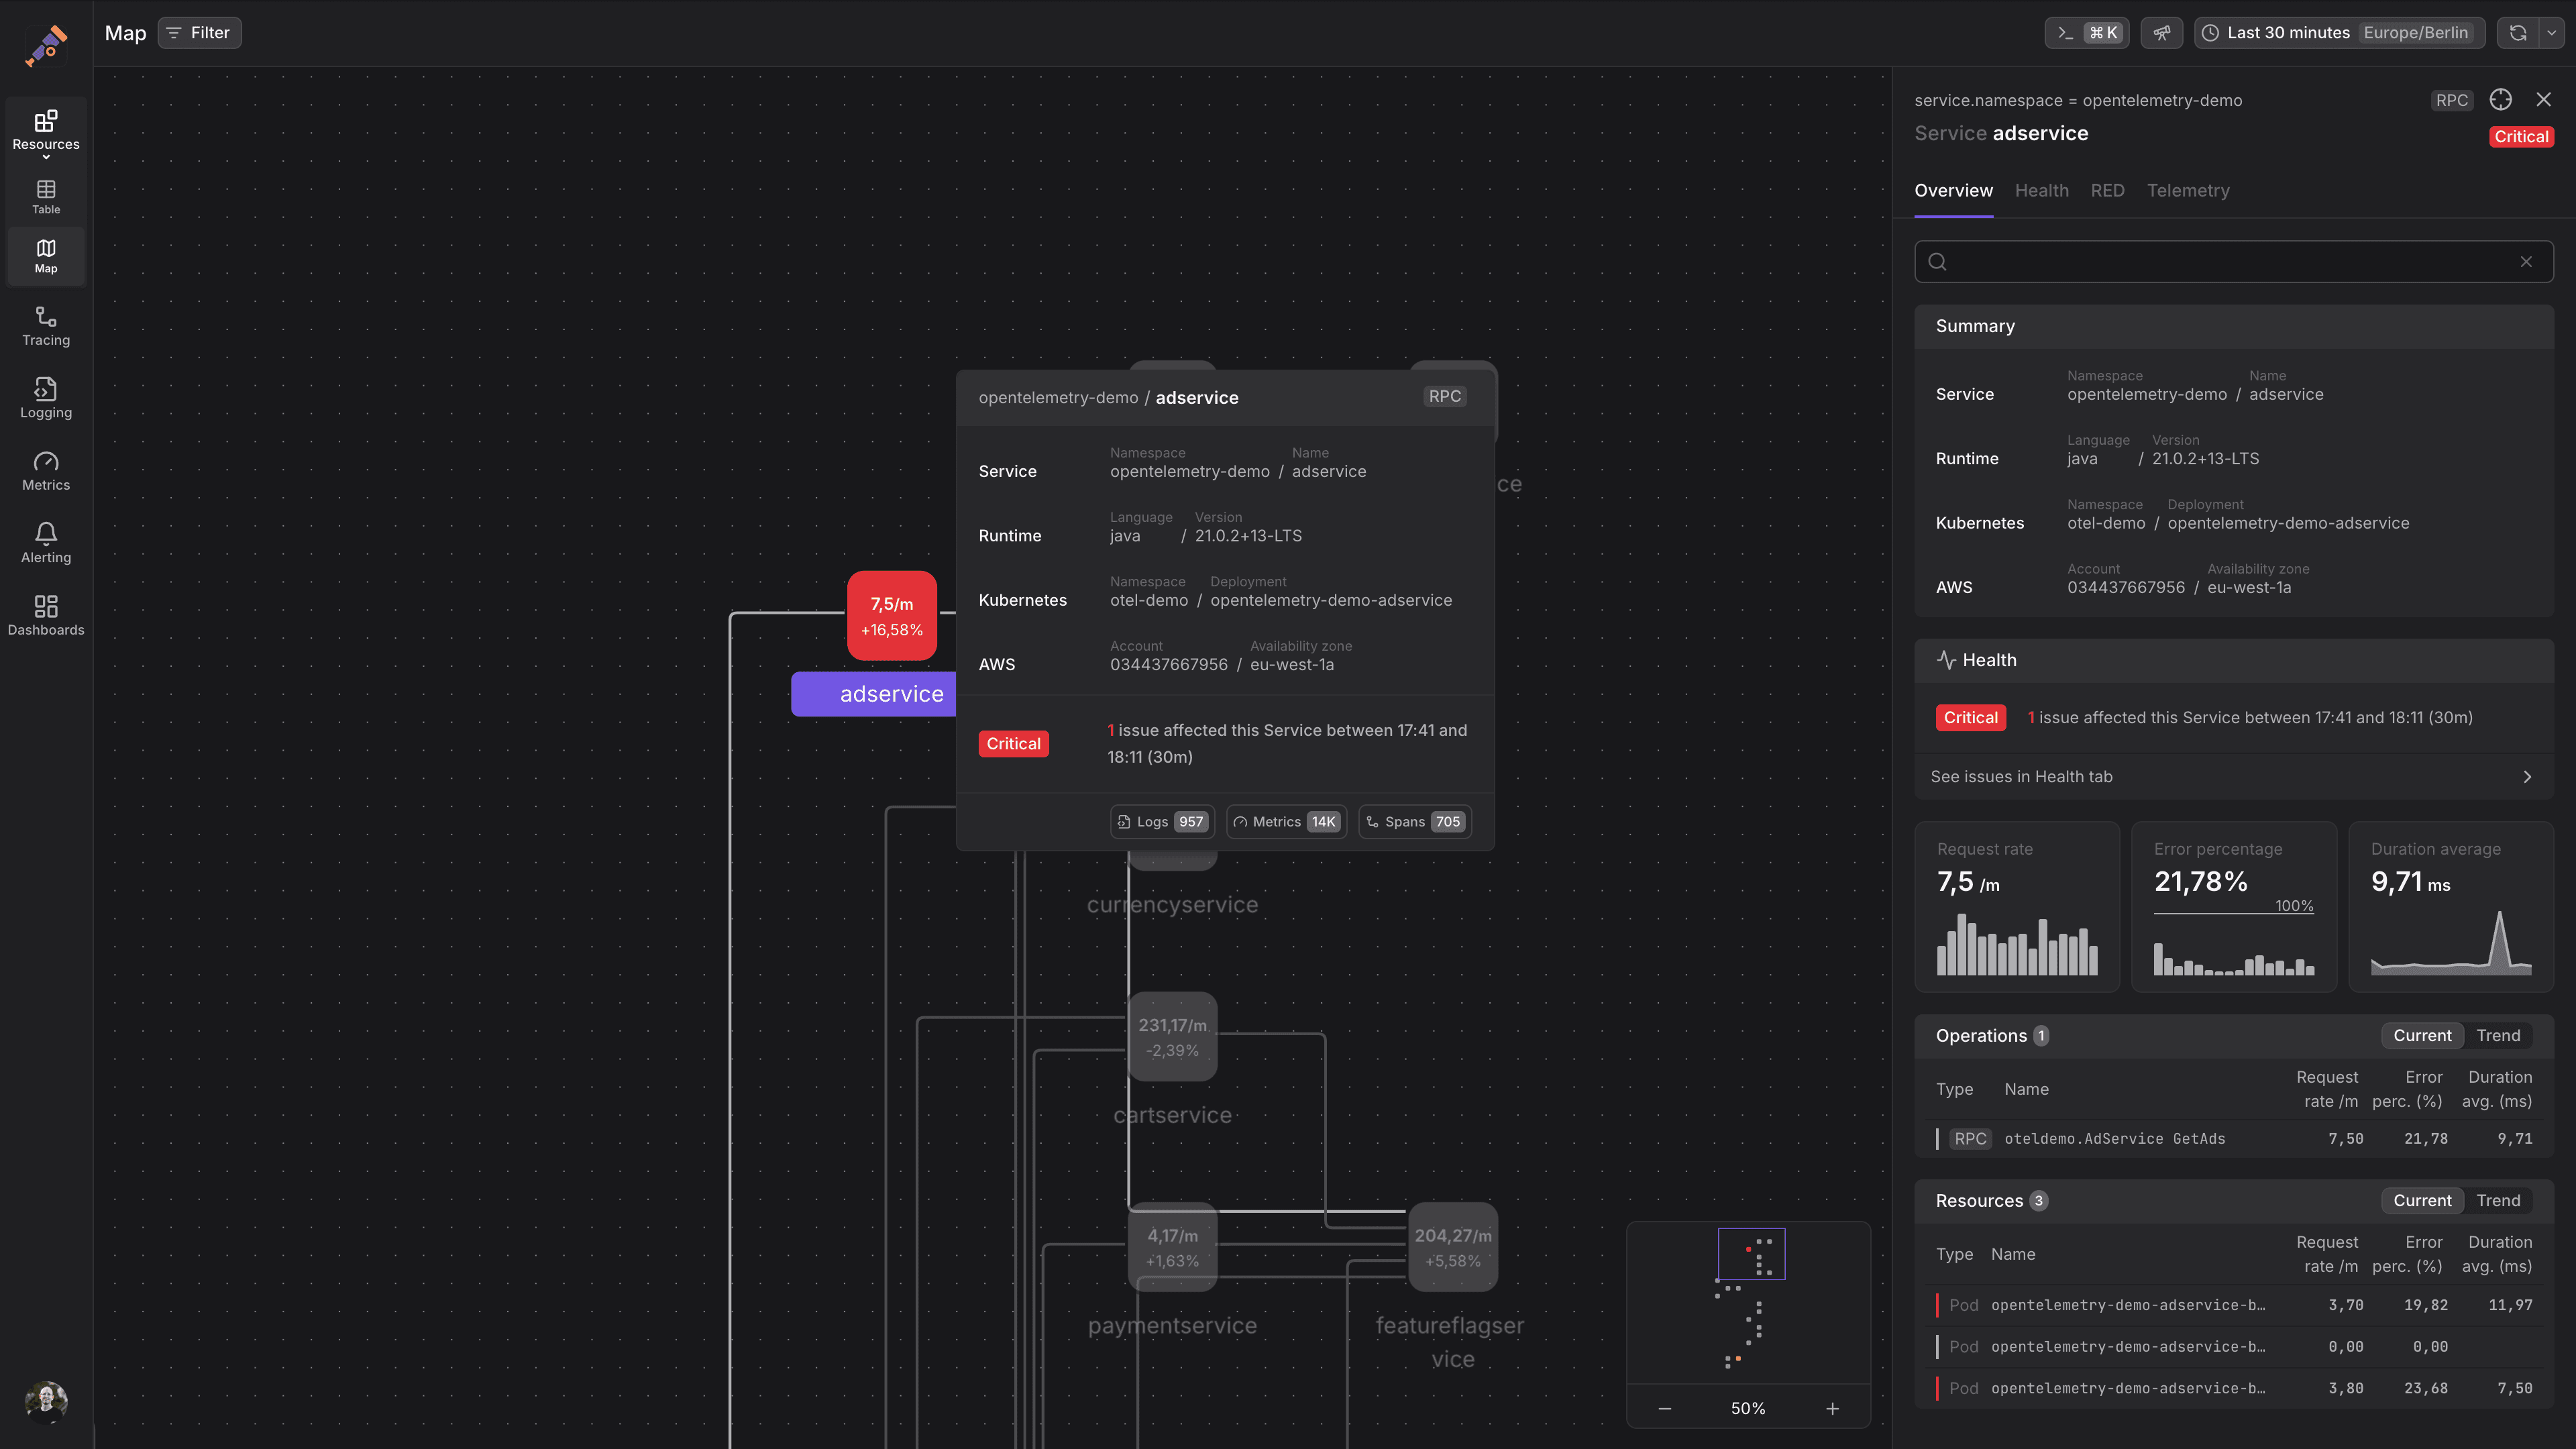Click the RPC badge in popup header

coord(1444,397)
